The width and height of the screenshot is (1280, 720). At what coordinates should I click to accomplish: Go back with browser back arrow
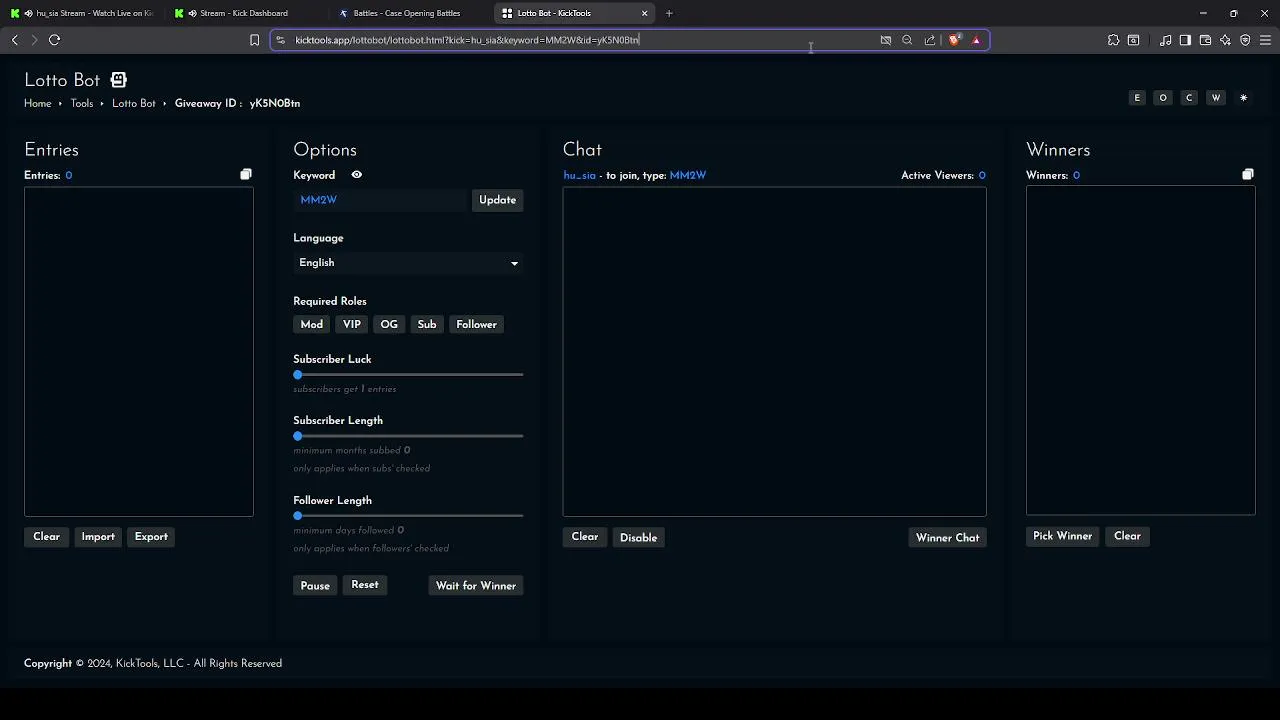(15, 40)
